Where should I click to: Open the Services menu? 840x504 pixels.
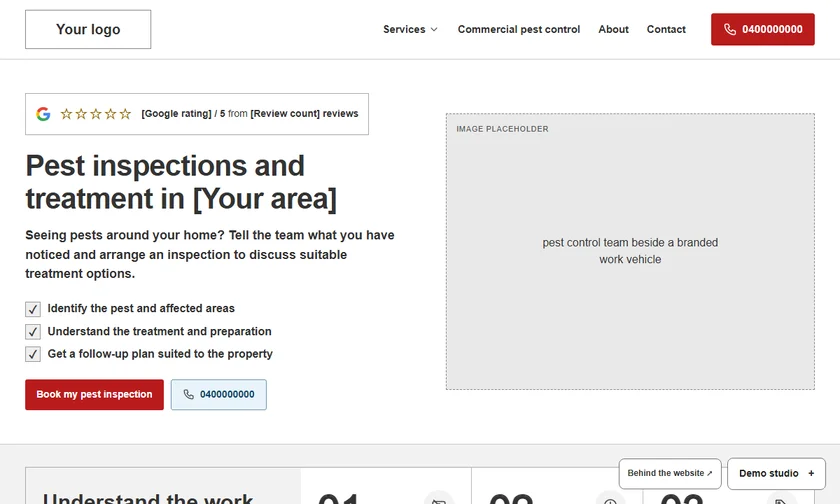pos(410,29)
